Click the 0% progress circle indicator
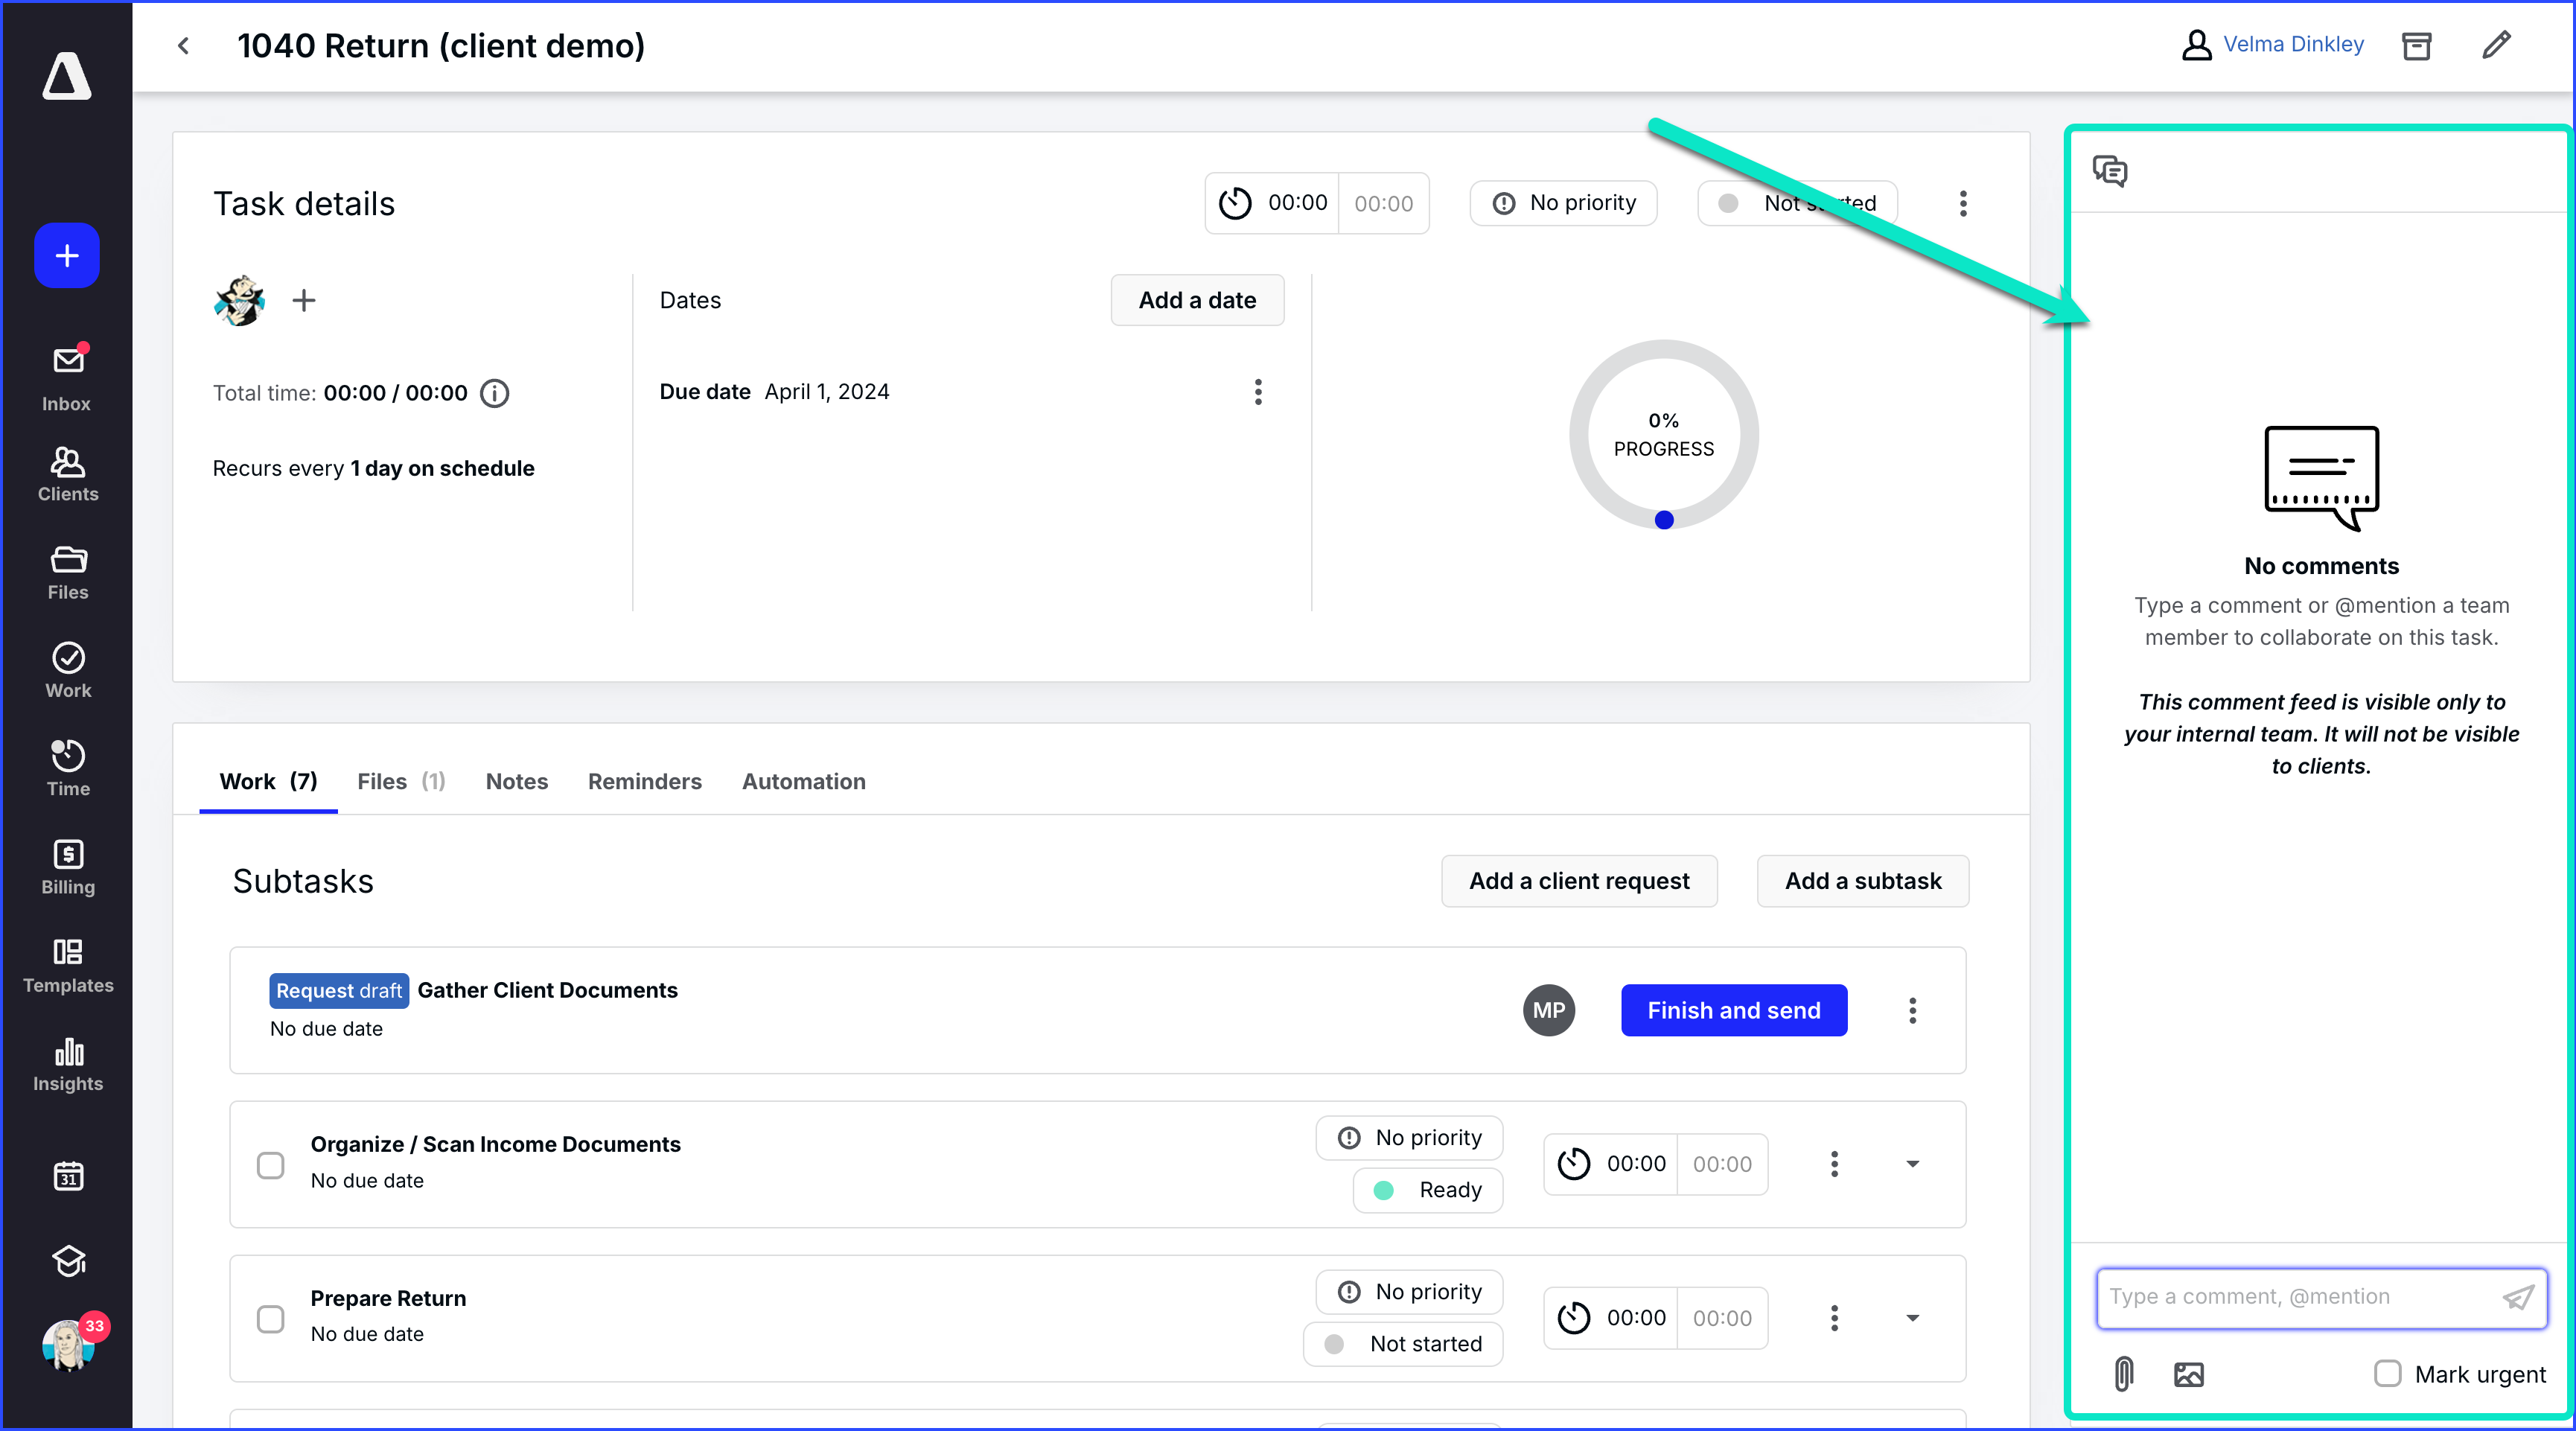The width and height of the screenshot is (2576, 1431). point(1663,434)
